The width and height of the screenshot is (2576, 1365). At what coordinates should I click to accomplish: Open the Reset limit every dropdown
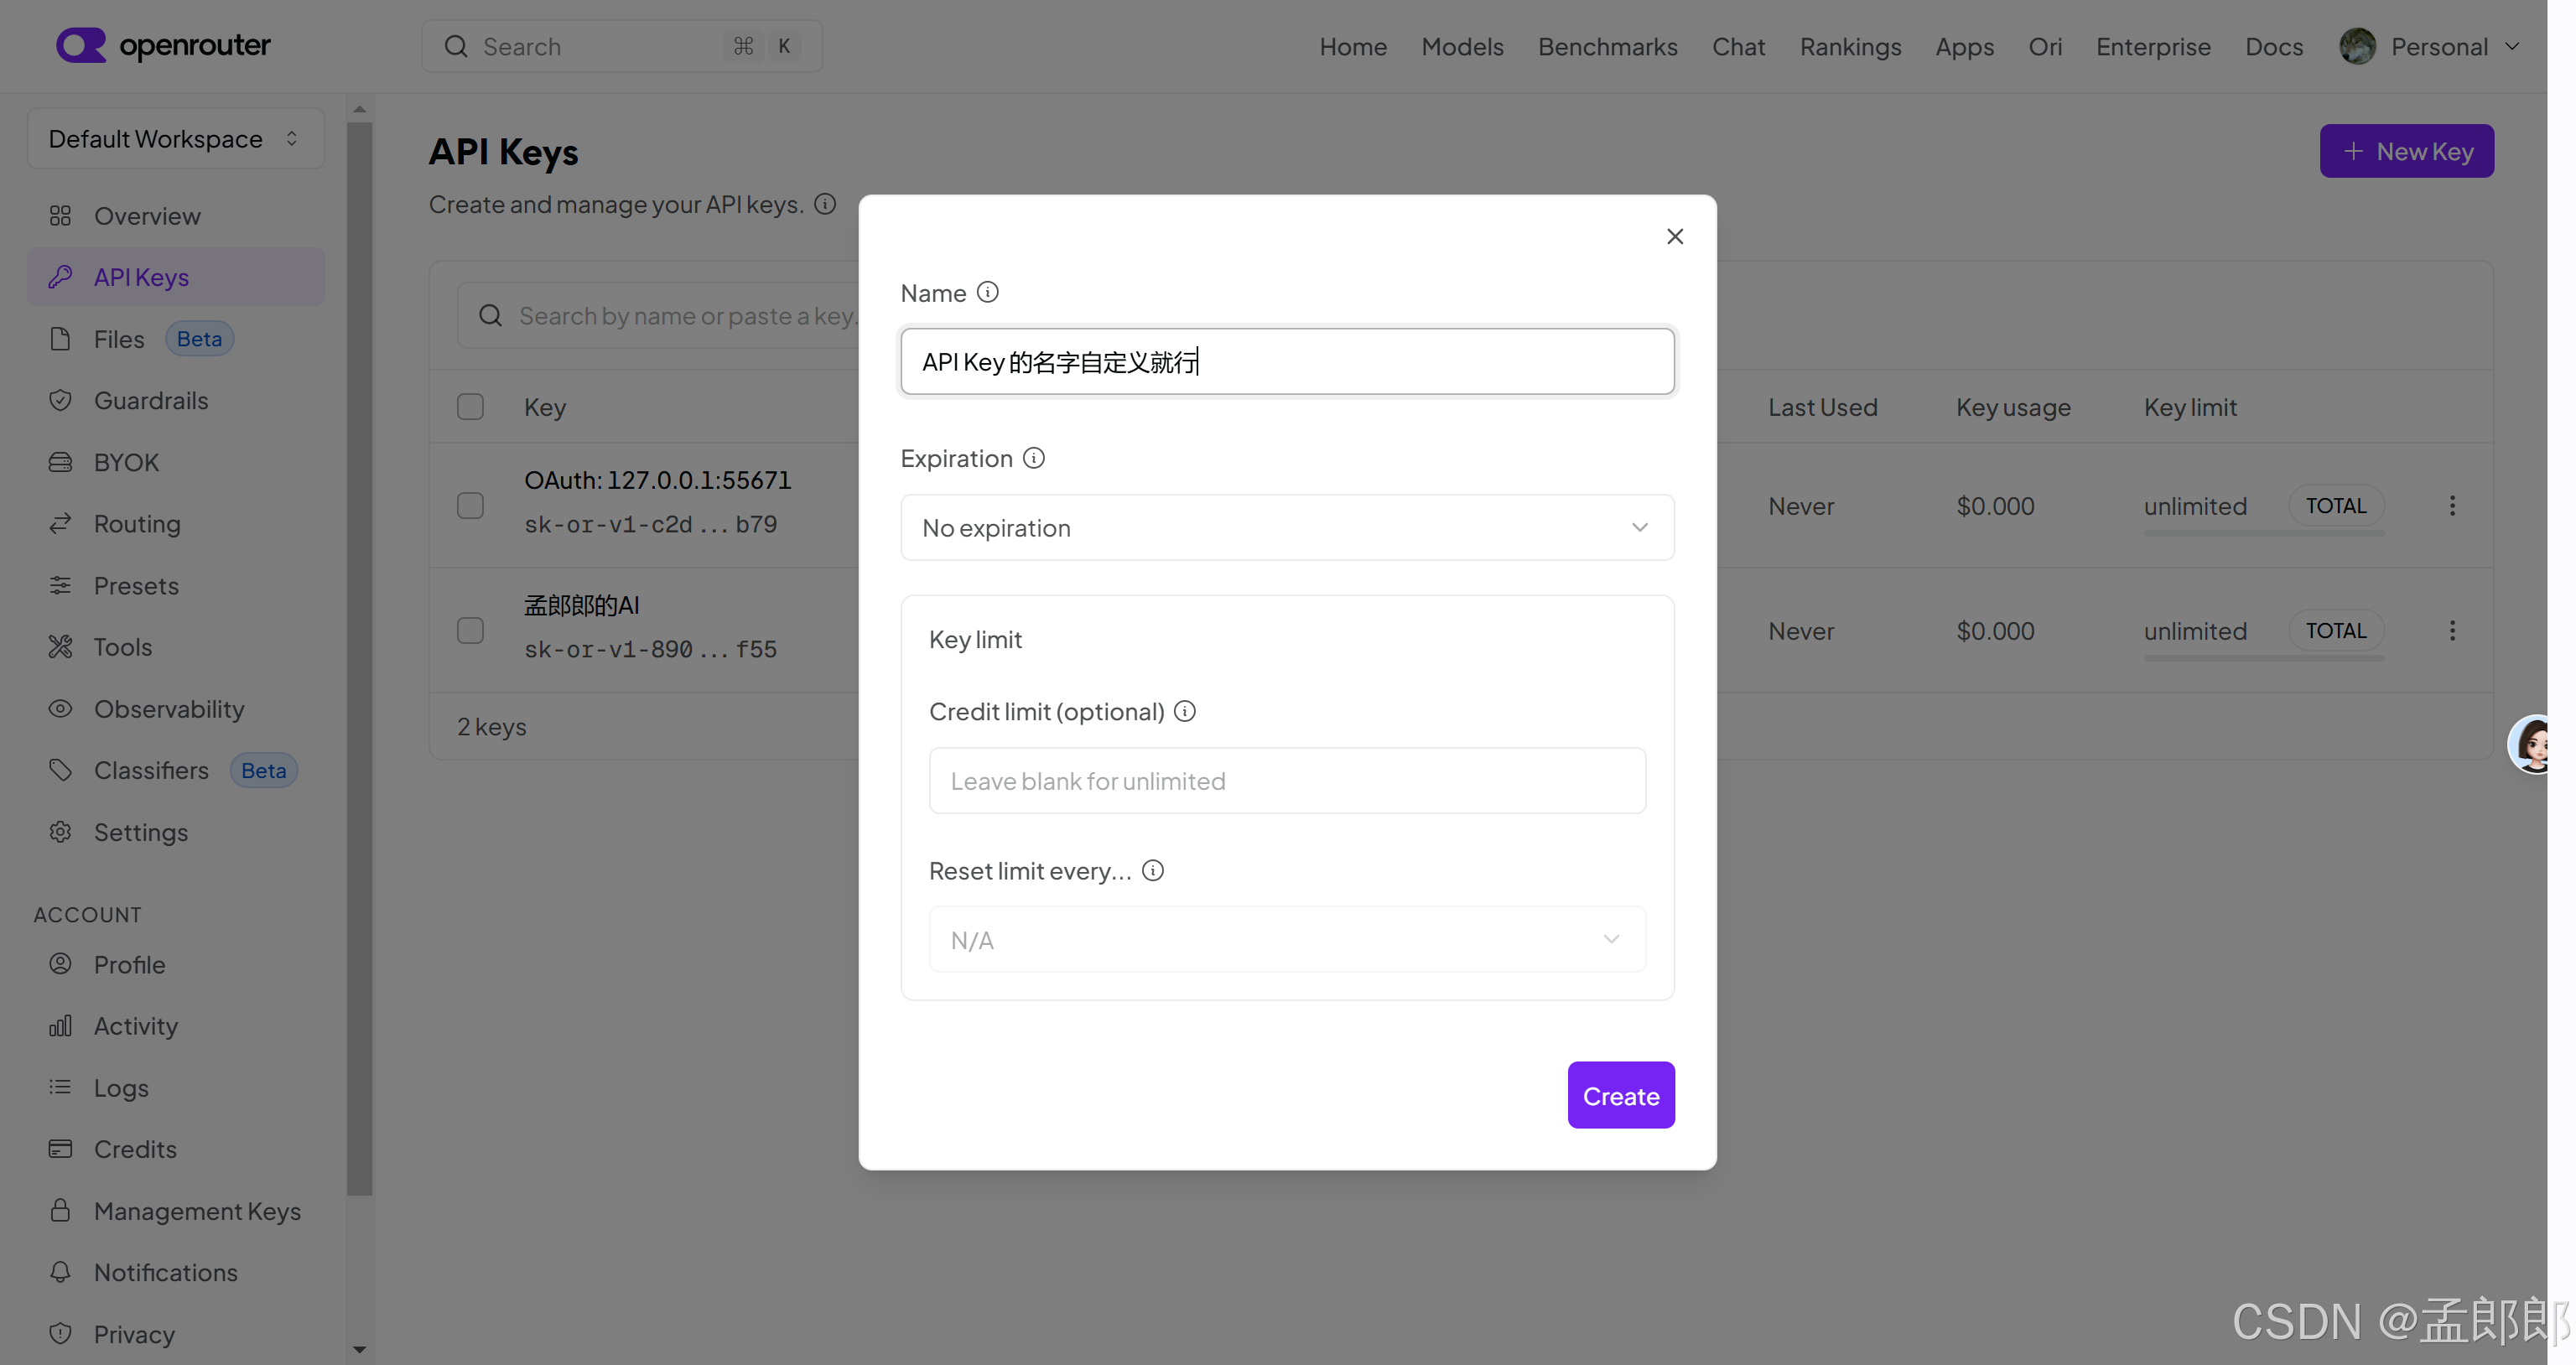point(1287,939)
